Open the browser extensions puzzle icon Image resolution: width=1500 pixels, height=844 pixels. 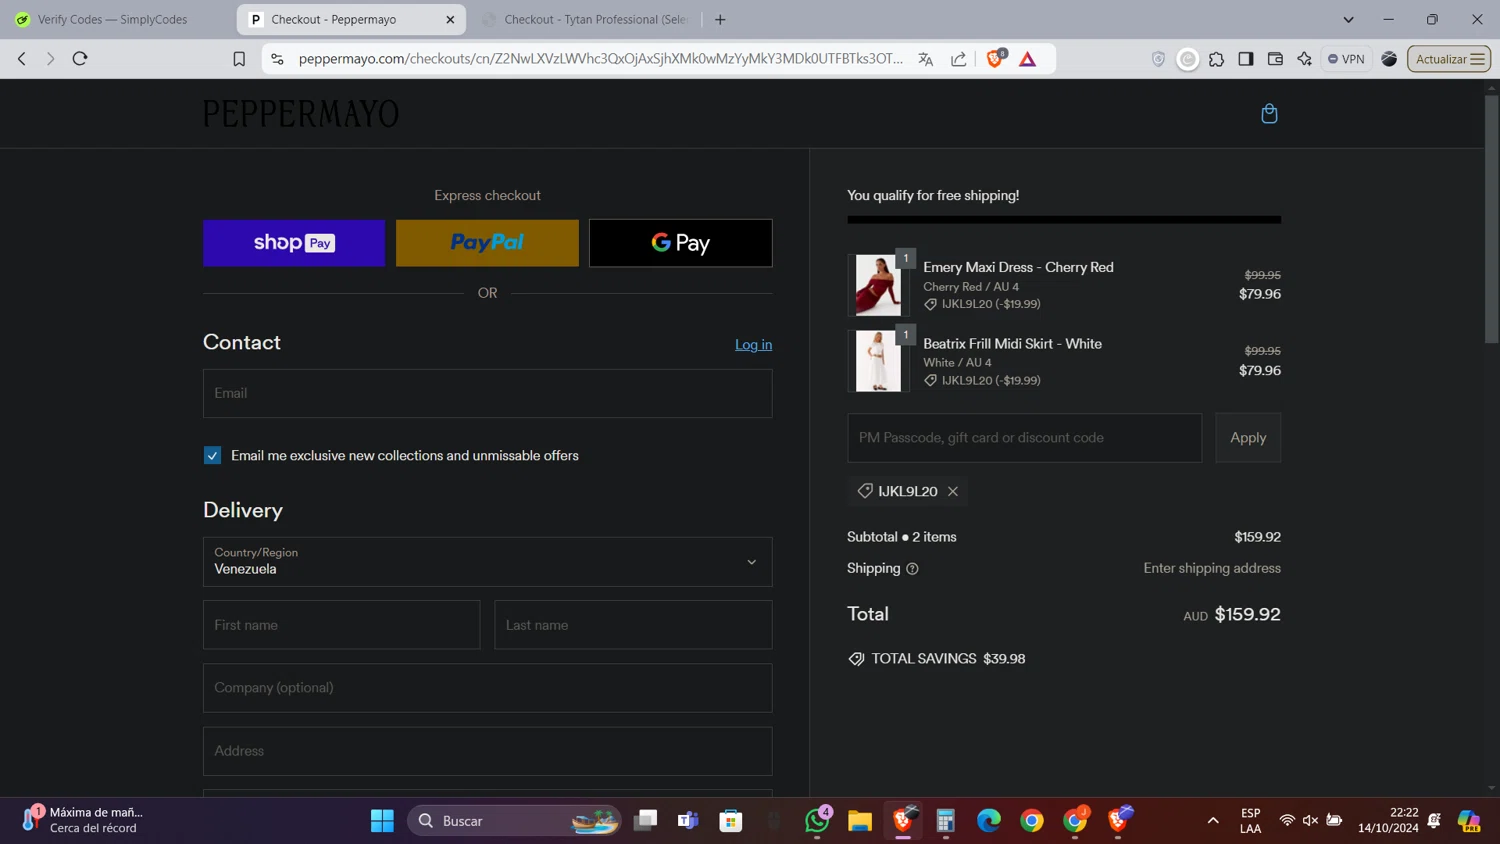(1217, 59)
